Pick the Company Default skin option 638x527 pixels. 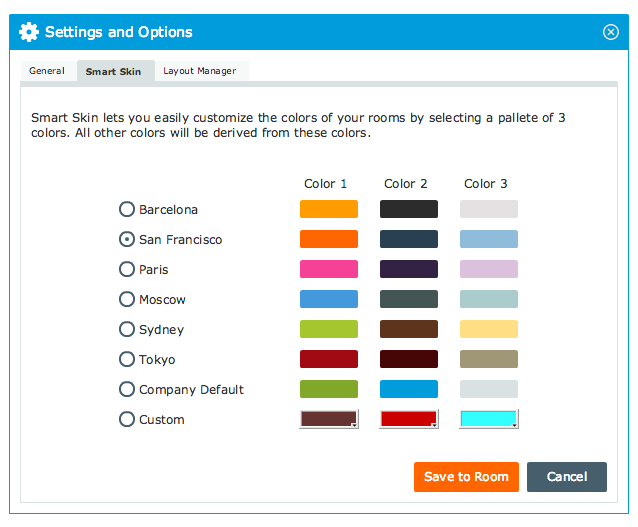coord(127,389)
